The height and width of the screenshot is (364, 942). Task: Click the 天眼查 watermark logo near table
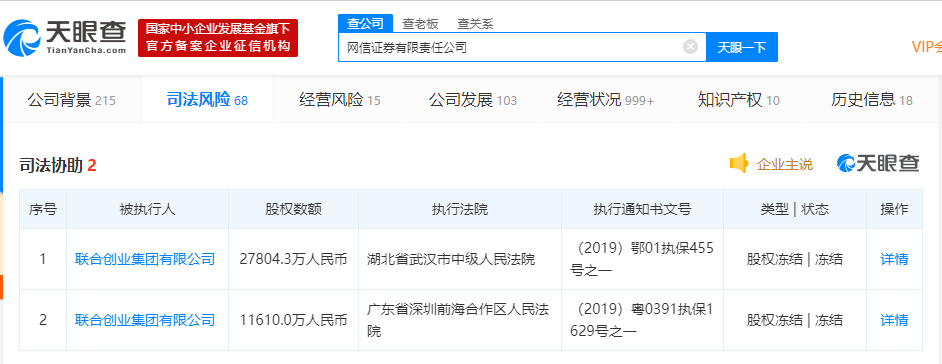tap(878, 163)
